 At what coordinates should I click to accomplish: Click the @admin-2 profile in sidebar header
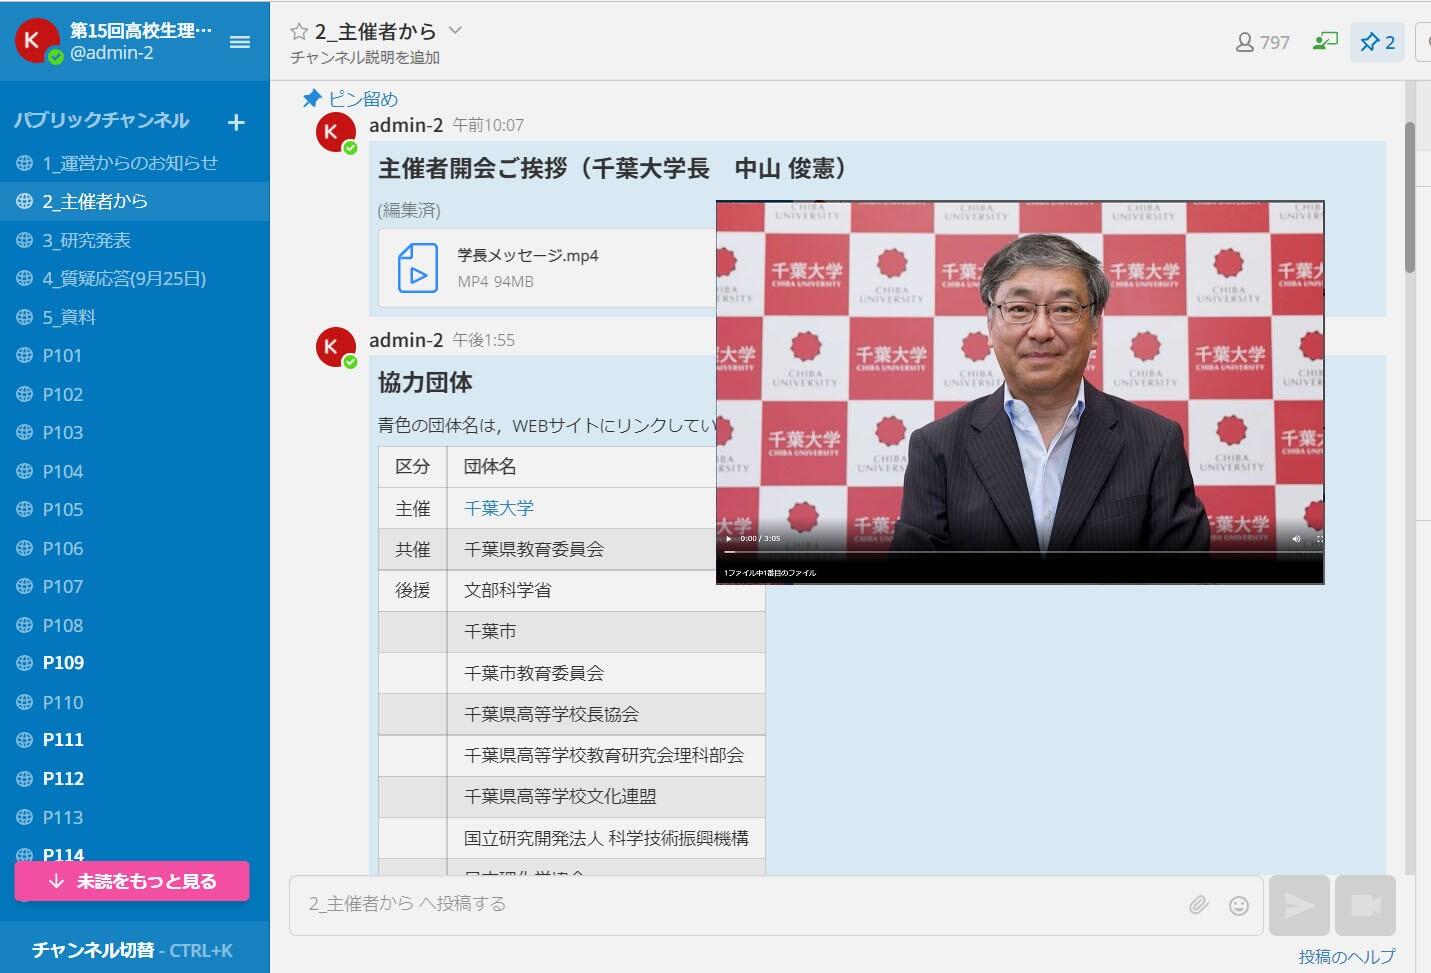click(x=112, y=53)
